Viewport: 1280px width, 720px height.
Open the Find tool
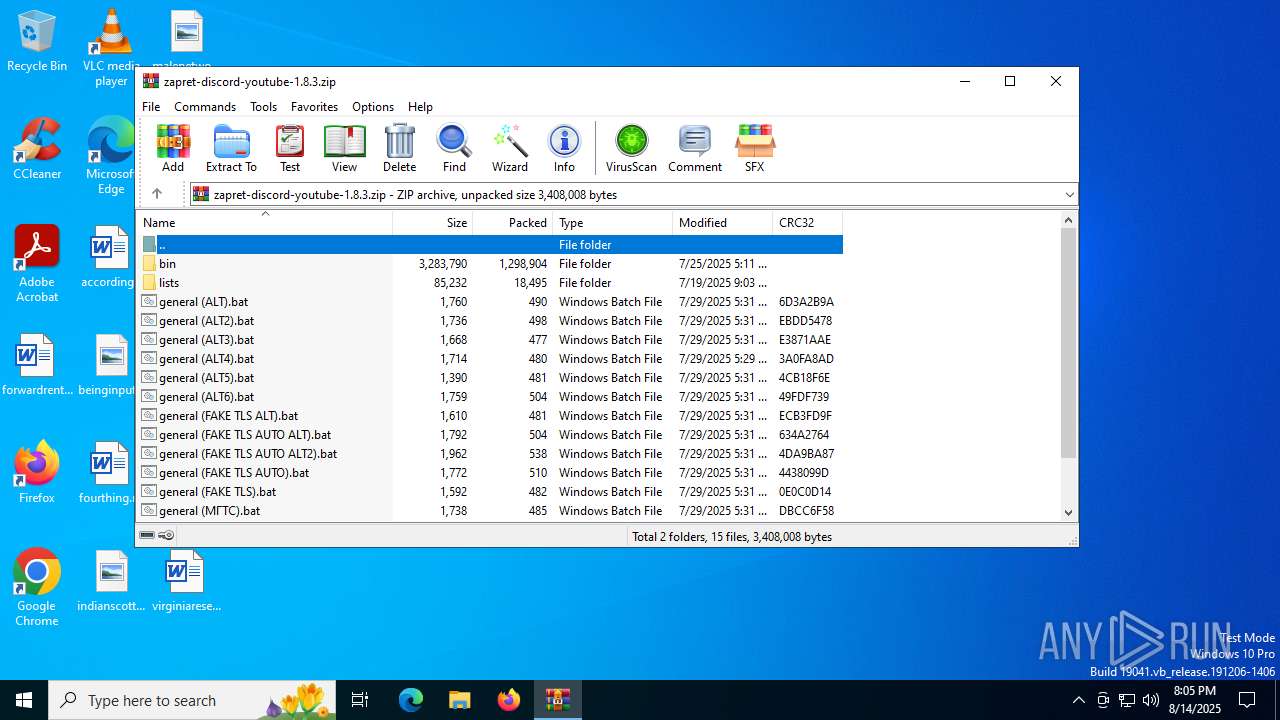click(454, 149)
